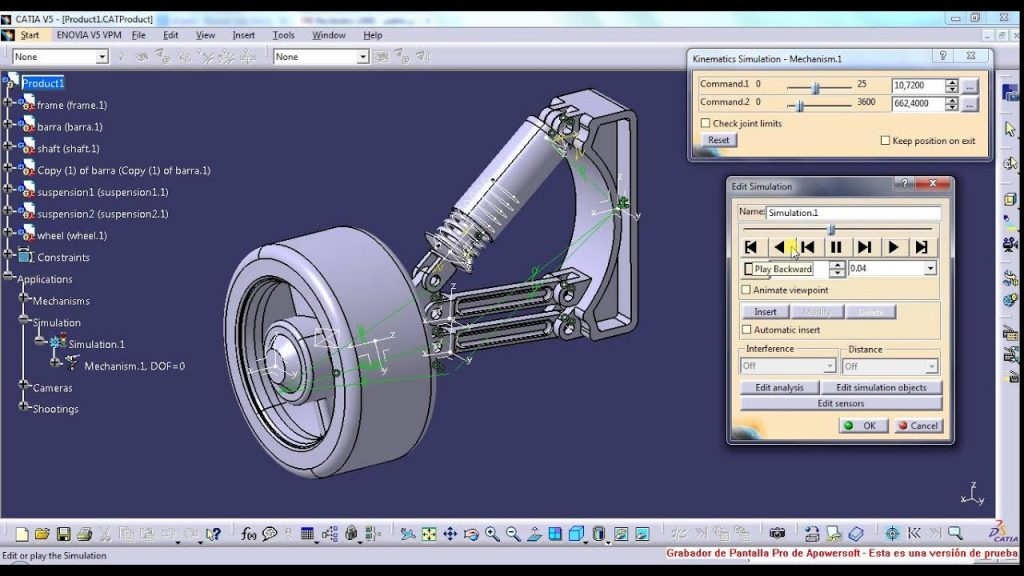Image resolution: width=1024 pixels, height=576 pixels.
Task: Expand the barra (barra.1) tree node
Action: [x=8, y=124]
